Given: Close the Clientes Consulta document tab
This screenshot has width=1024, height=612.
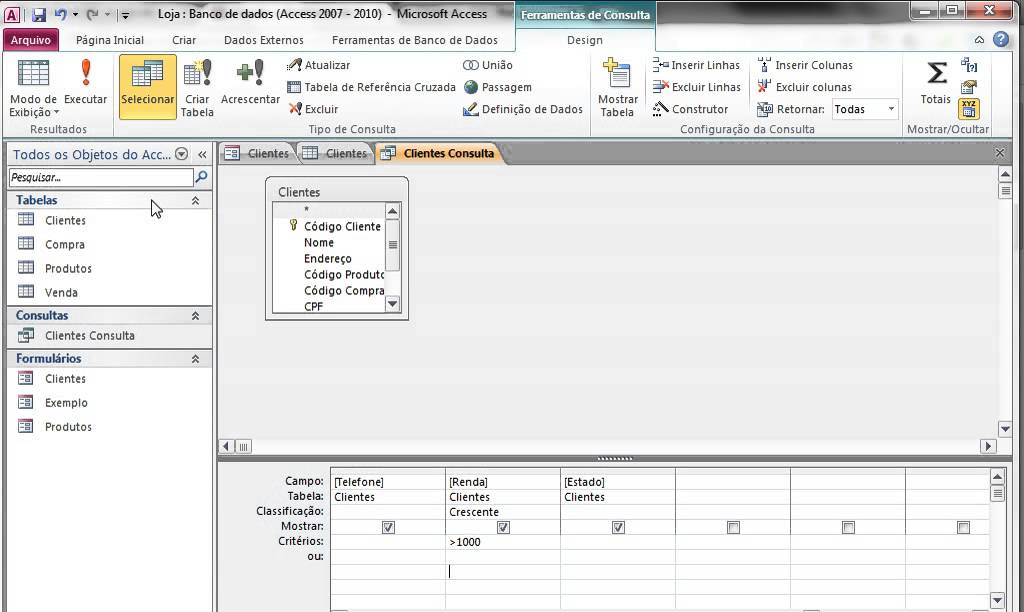Looking at the screenshot, I should [x=1000, y=153].
